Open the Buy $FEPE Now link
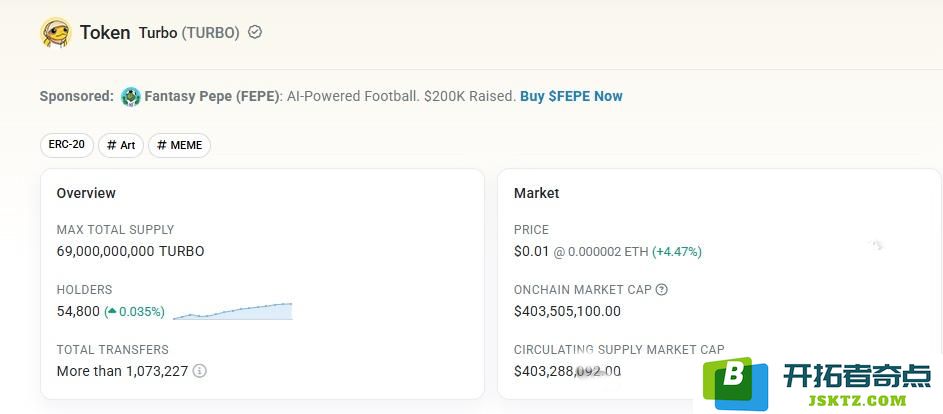Screen dimensions: 943x414 571,96
